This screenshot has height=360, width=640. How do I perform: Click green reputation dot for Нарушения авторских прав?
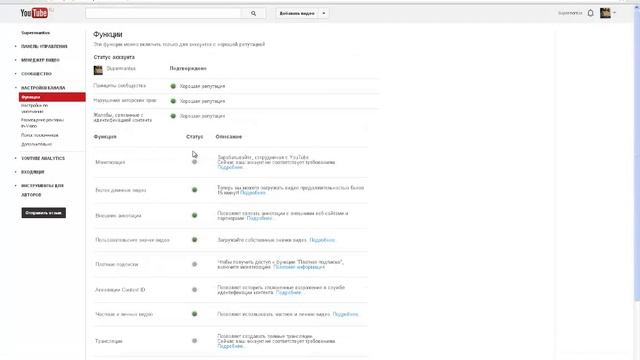point(173,101)
